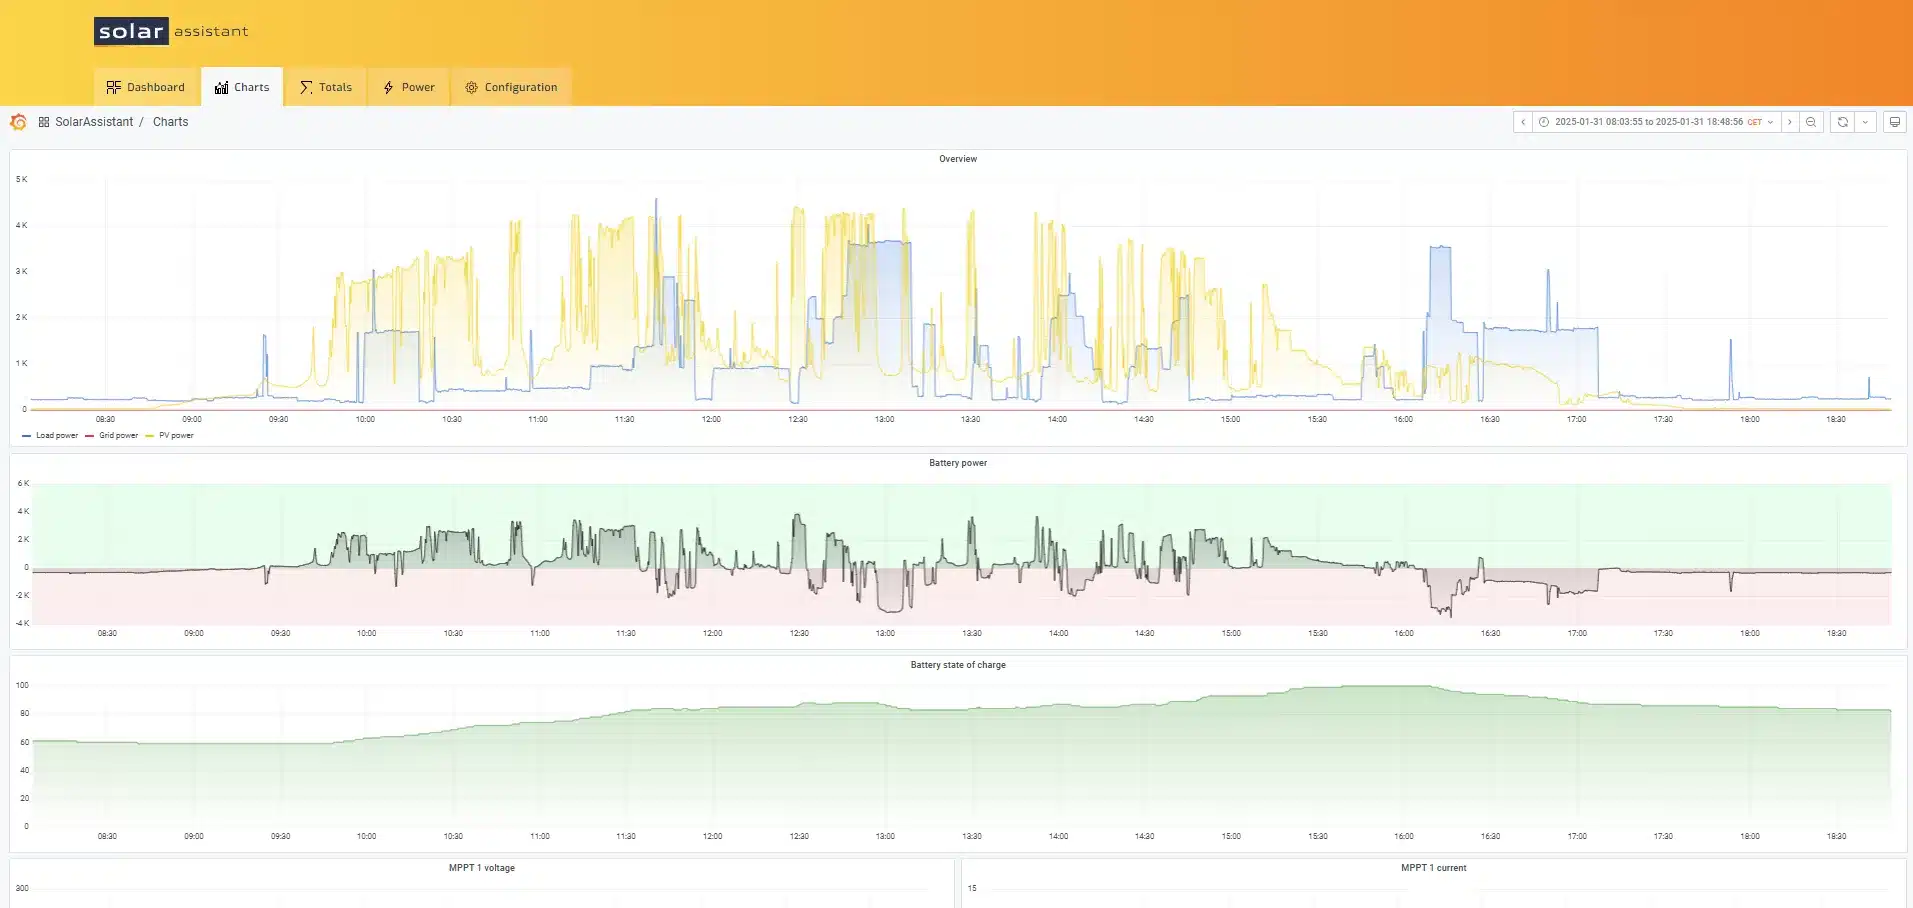The image size is (1913, 908).
Task: Go to the Configuration tab
Action: coord(511,87)
